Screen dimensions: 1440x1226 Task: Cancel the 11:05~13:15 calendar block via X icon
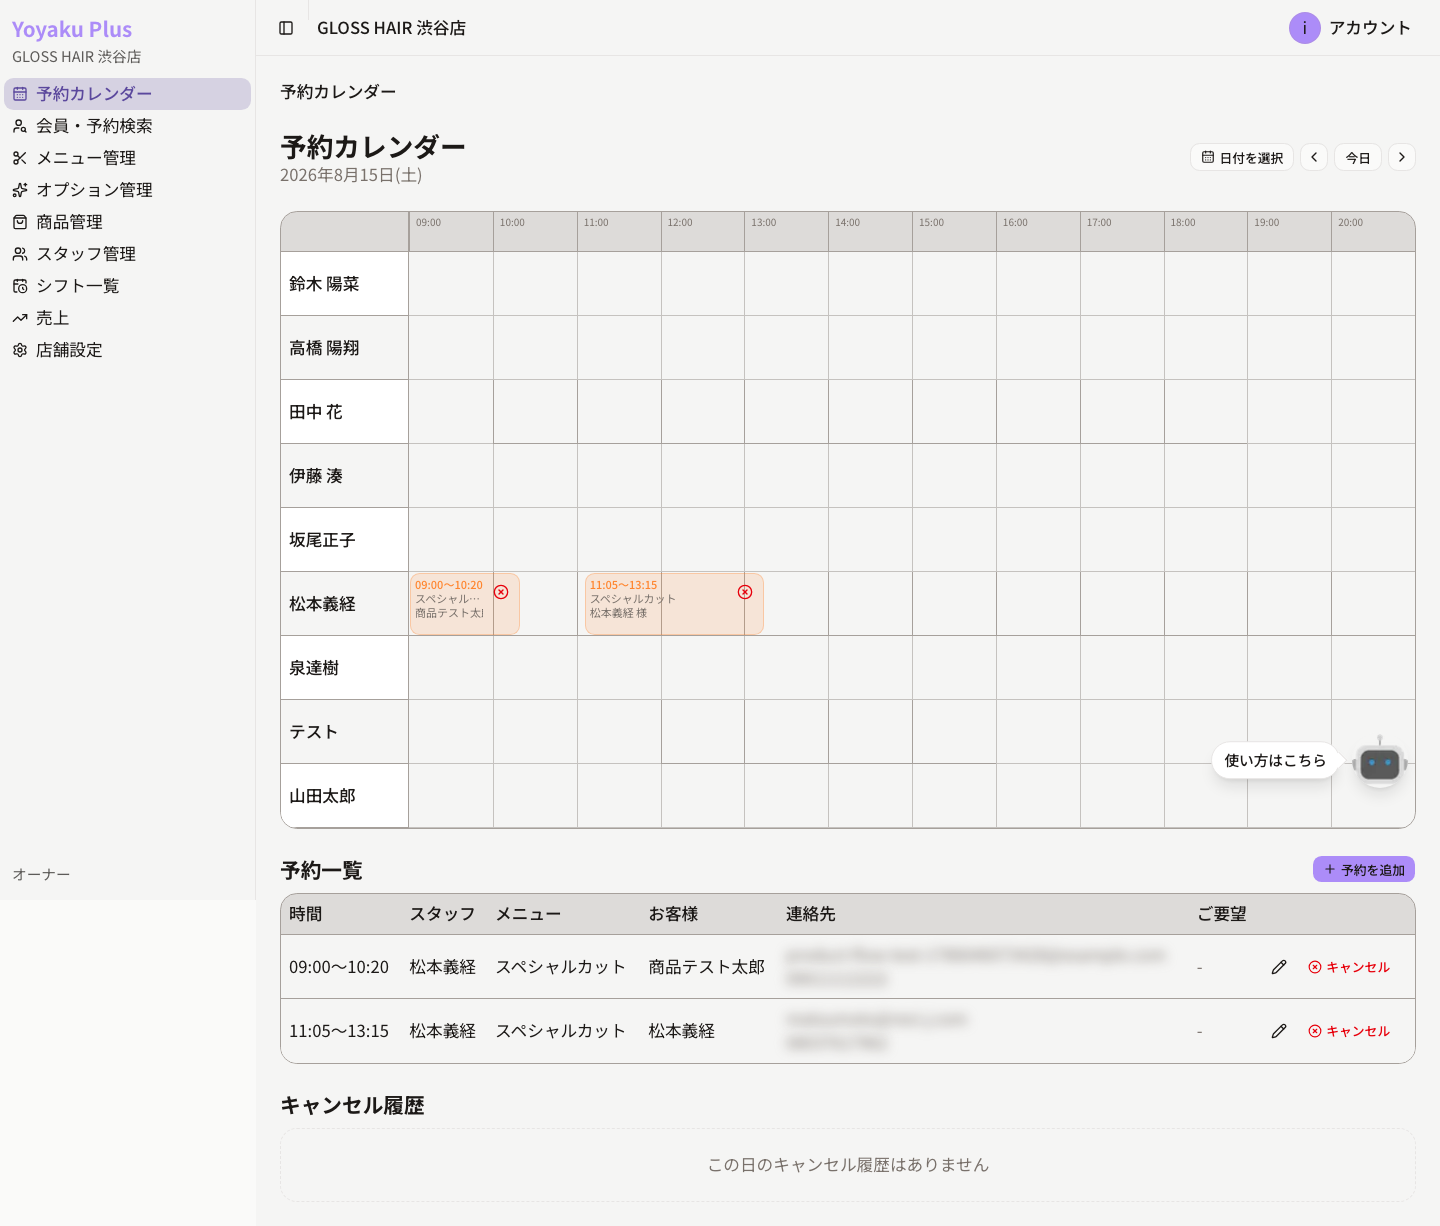(x=745, y=592)
